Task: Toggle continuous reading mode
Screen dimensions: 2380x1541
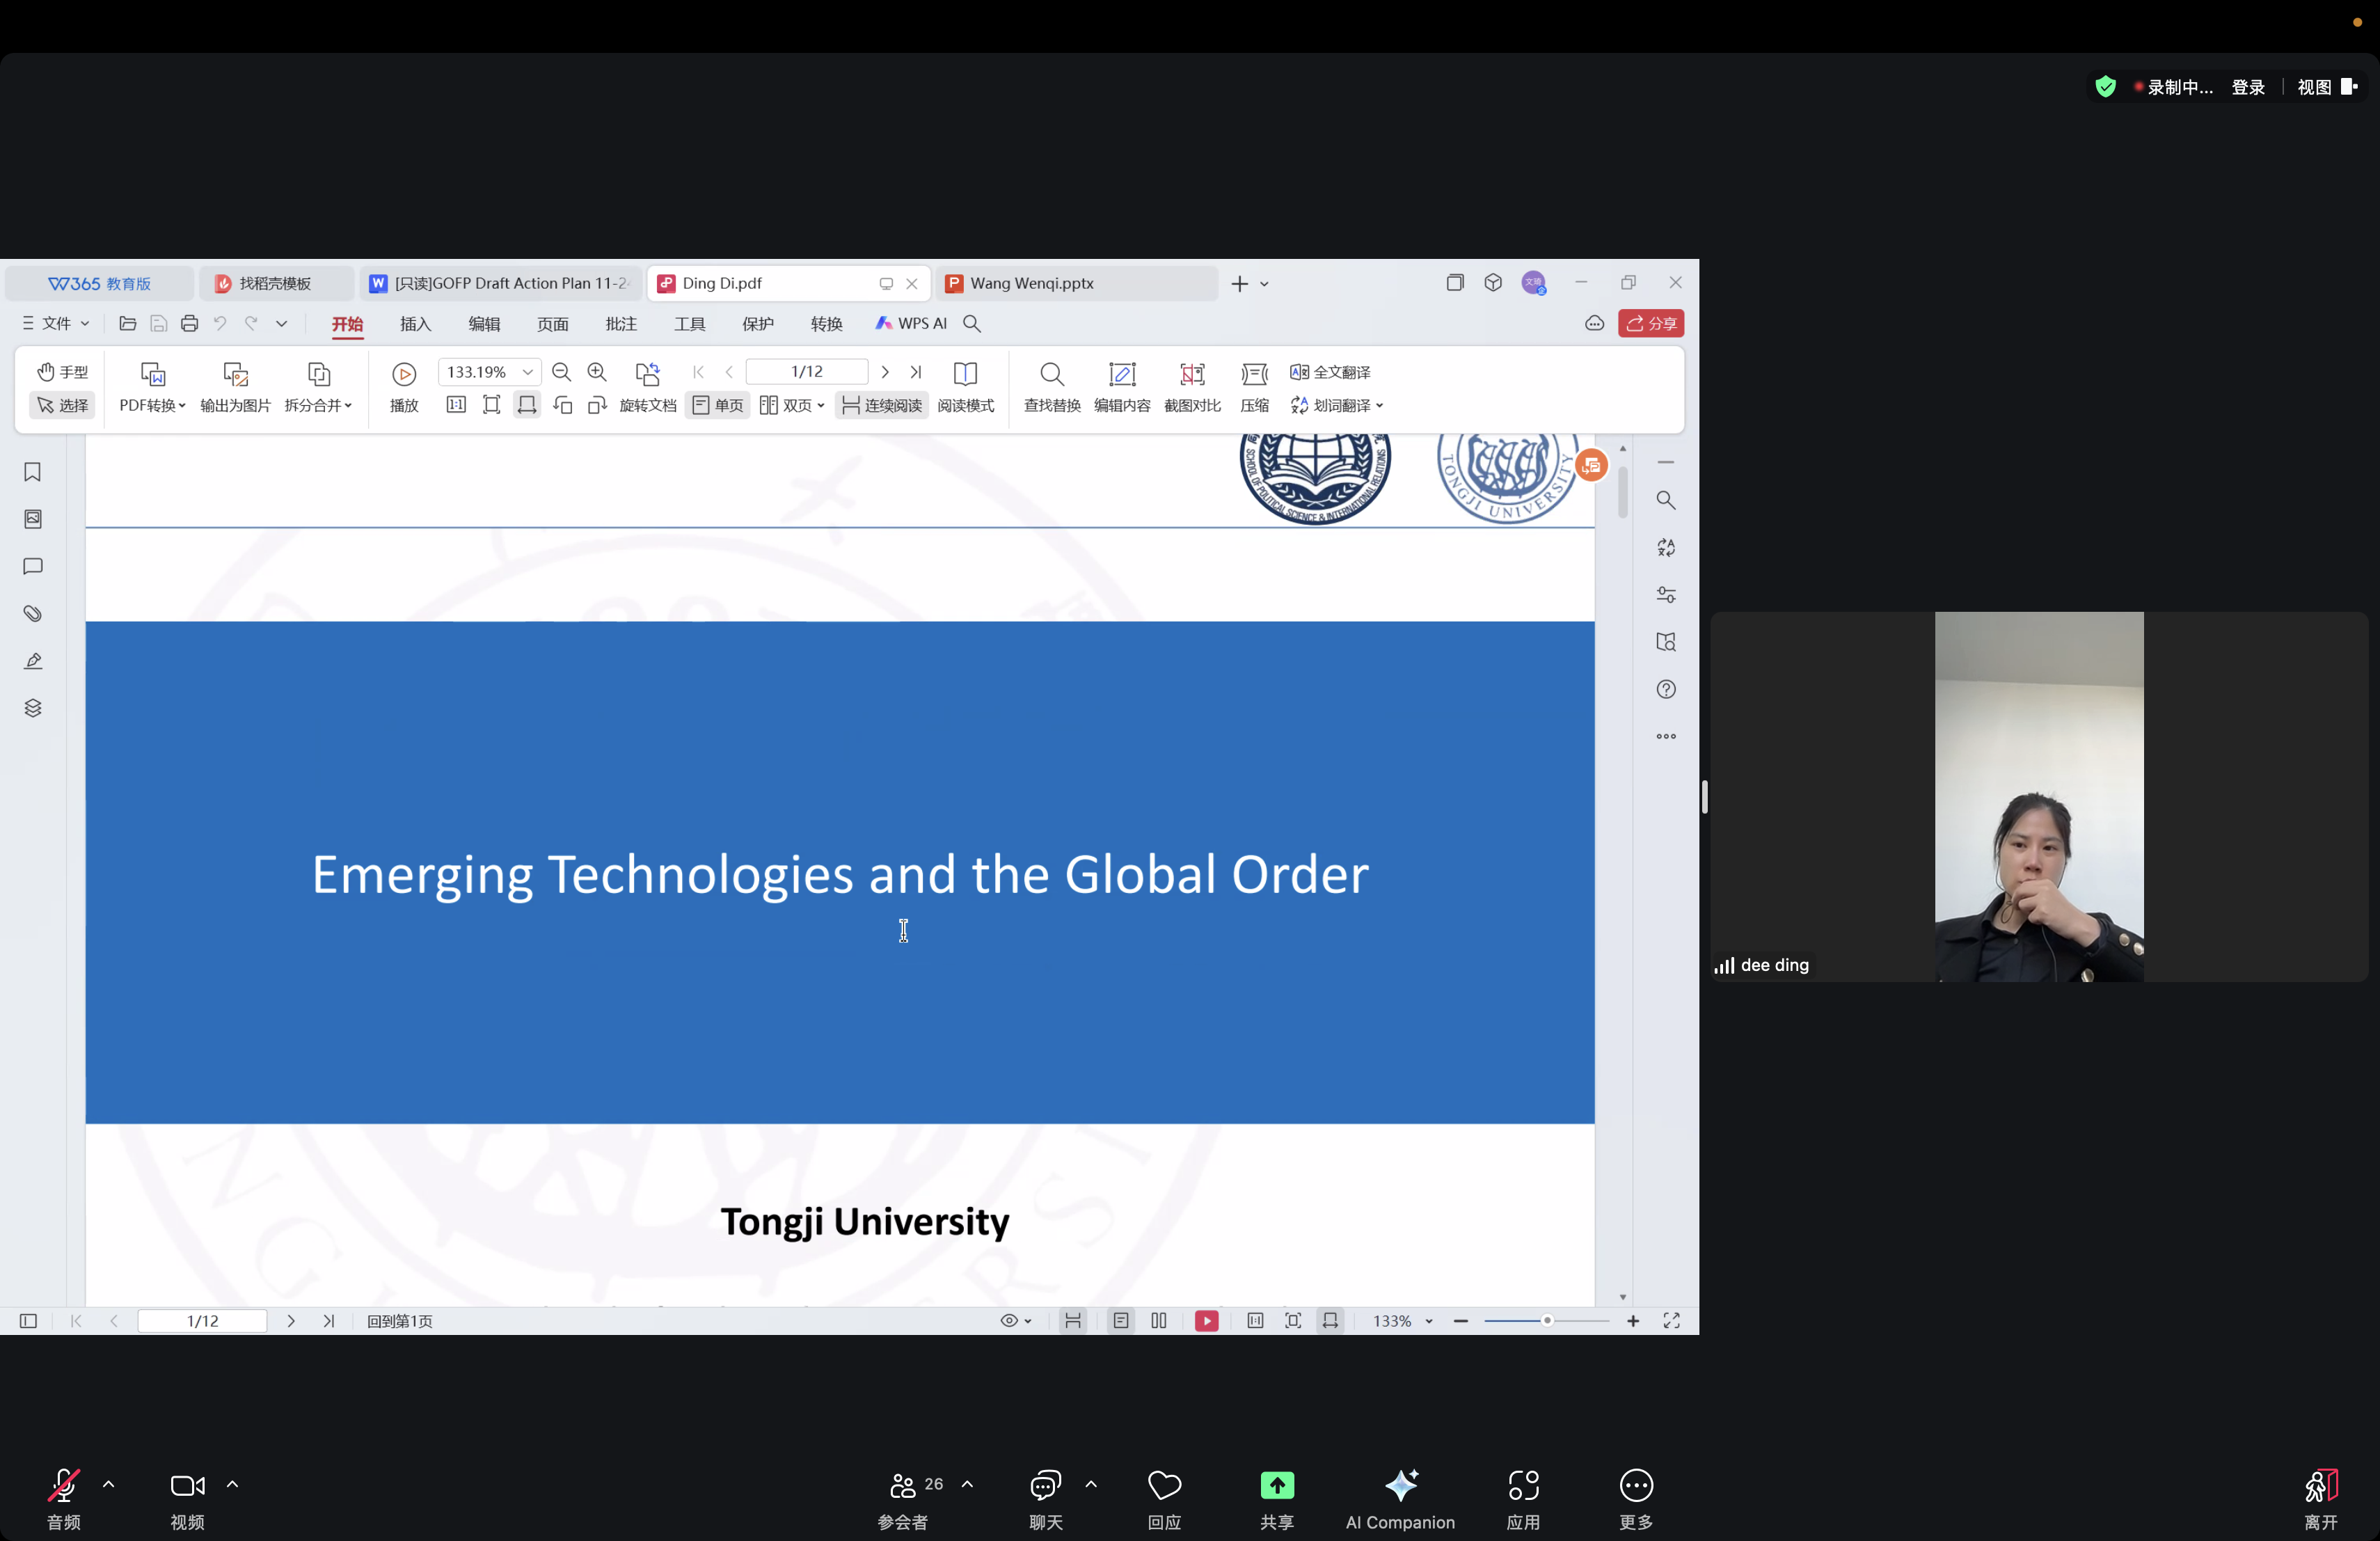Action: [x=881, y=405]
